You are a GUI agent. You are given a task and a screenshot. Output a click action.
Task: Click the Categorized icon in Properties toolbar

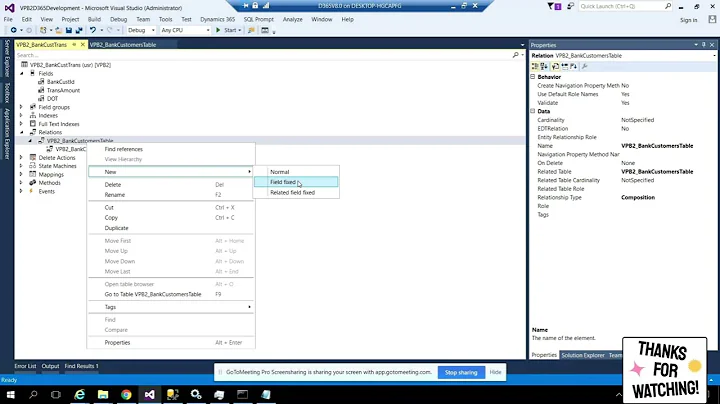pos(535,67)
